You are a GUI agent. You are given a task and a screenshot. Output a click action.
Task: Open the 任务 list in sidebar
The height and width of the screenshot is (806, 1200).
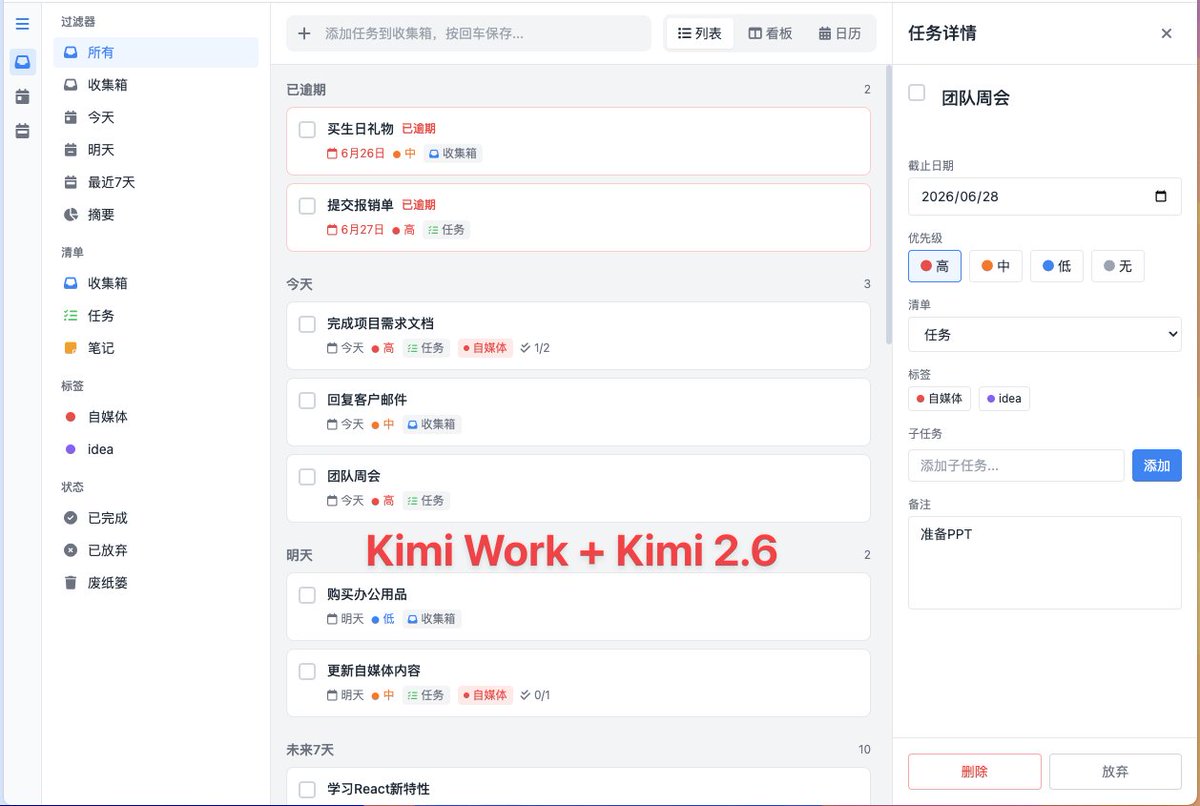click(156, 316)
